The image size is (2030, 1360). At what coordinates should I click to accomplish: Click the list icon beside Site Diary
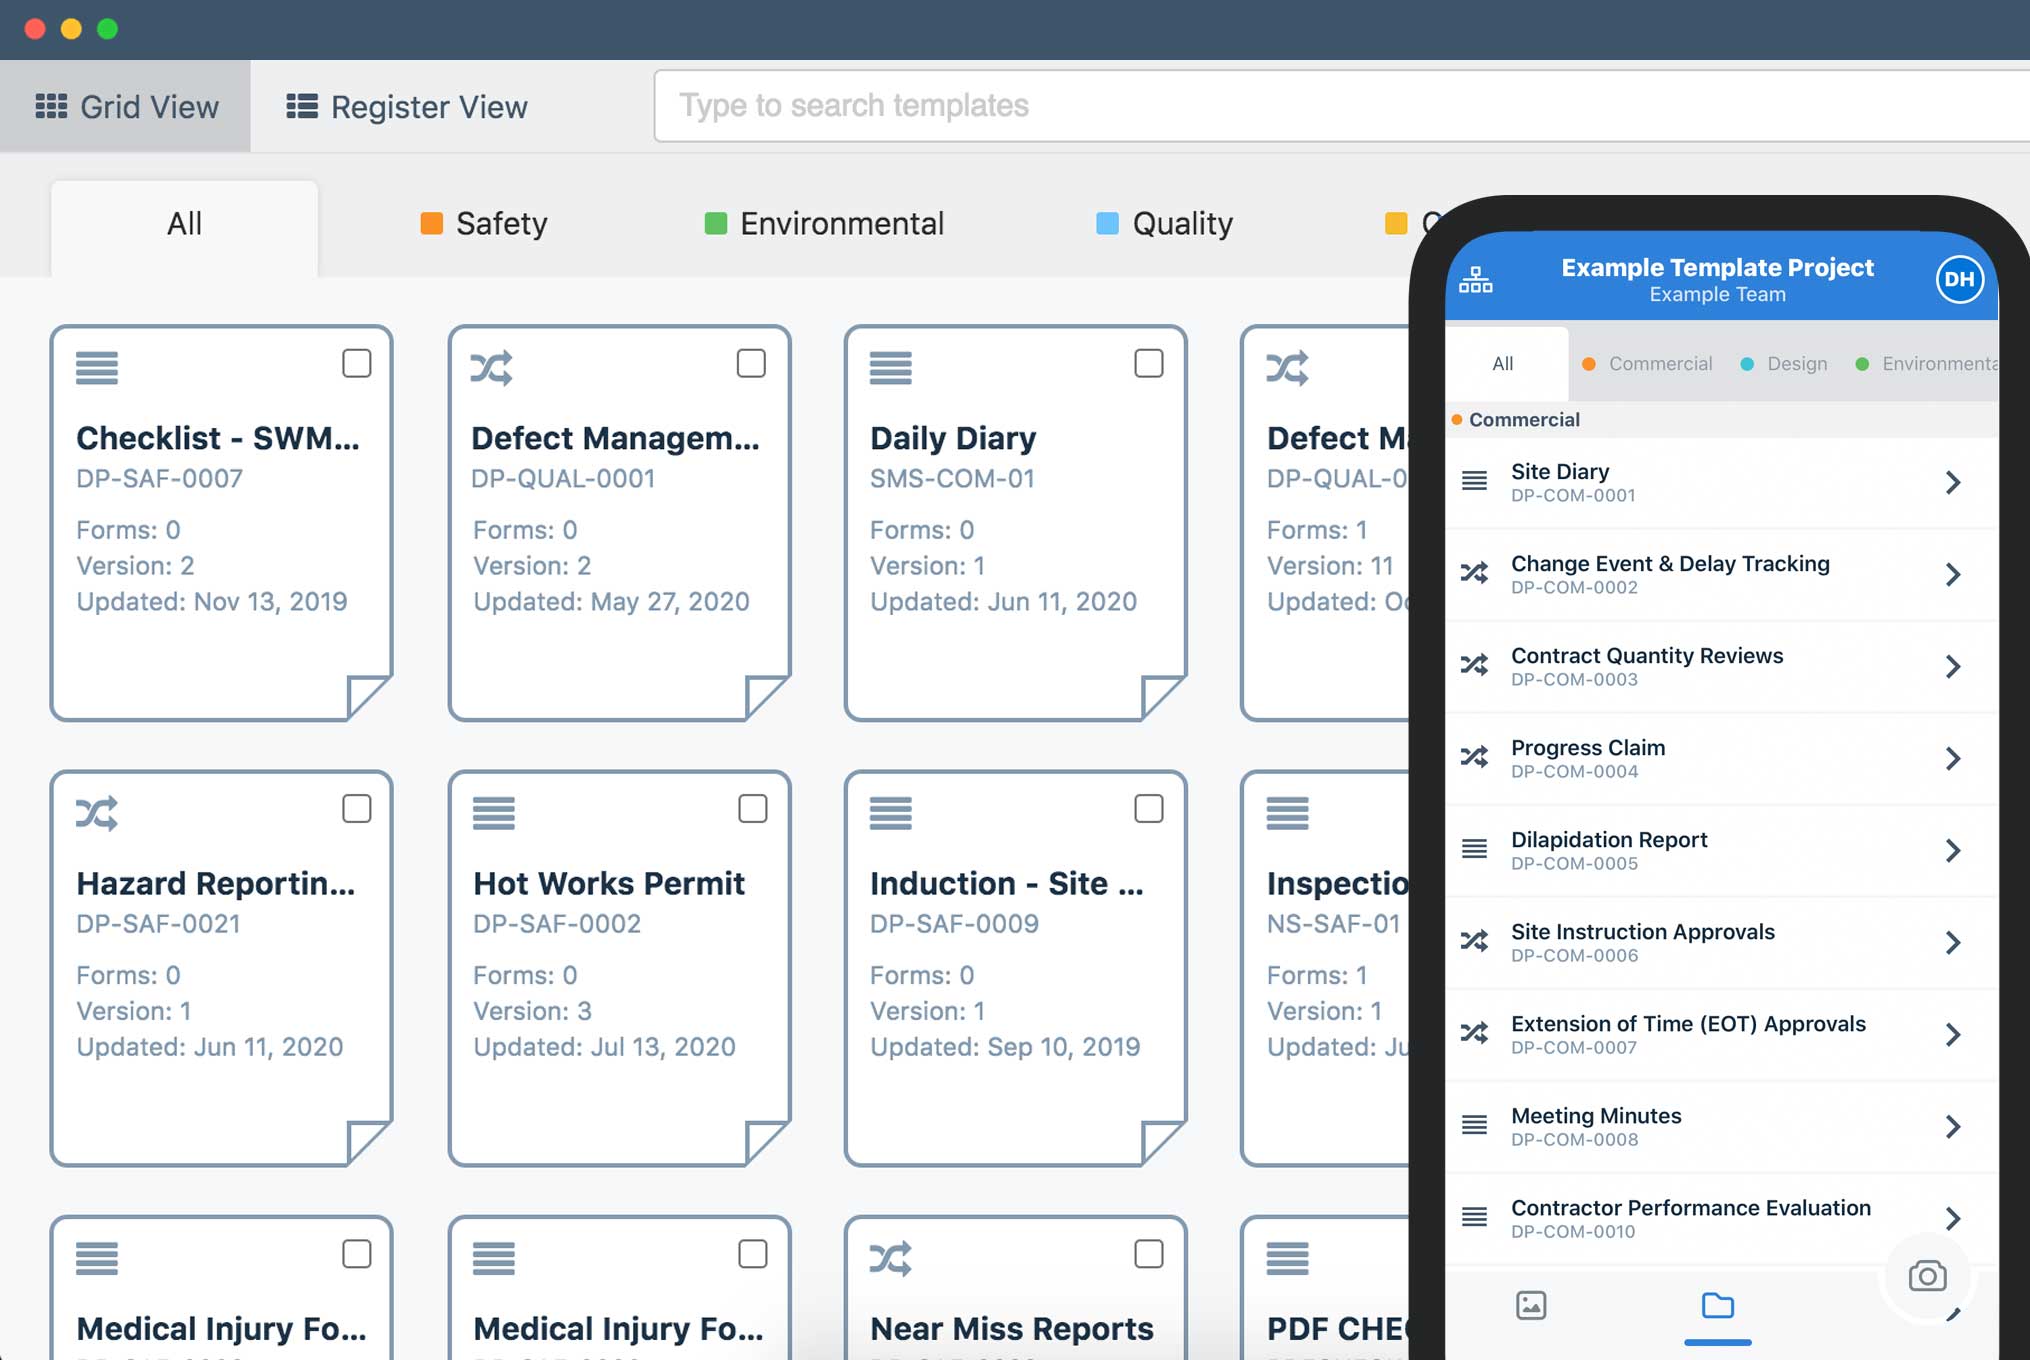point(1475,481)
